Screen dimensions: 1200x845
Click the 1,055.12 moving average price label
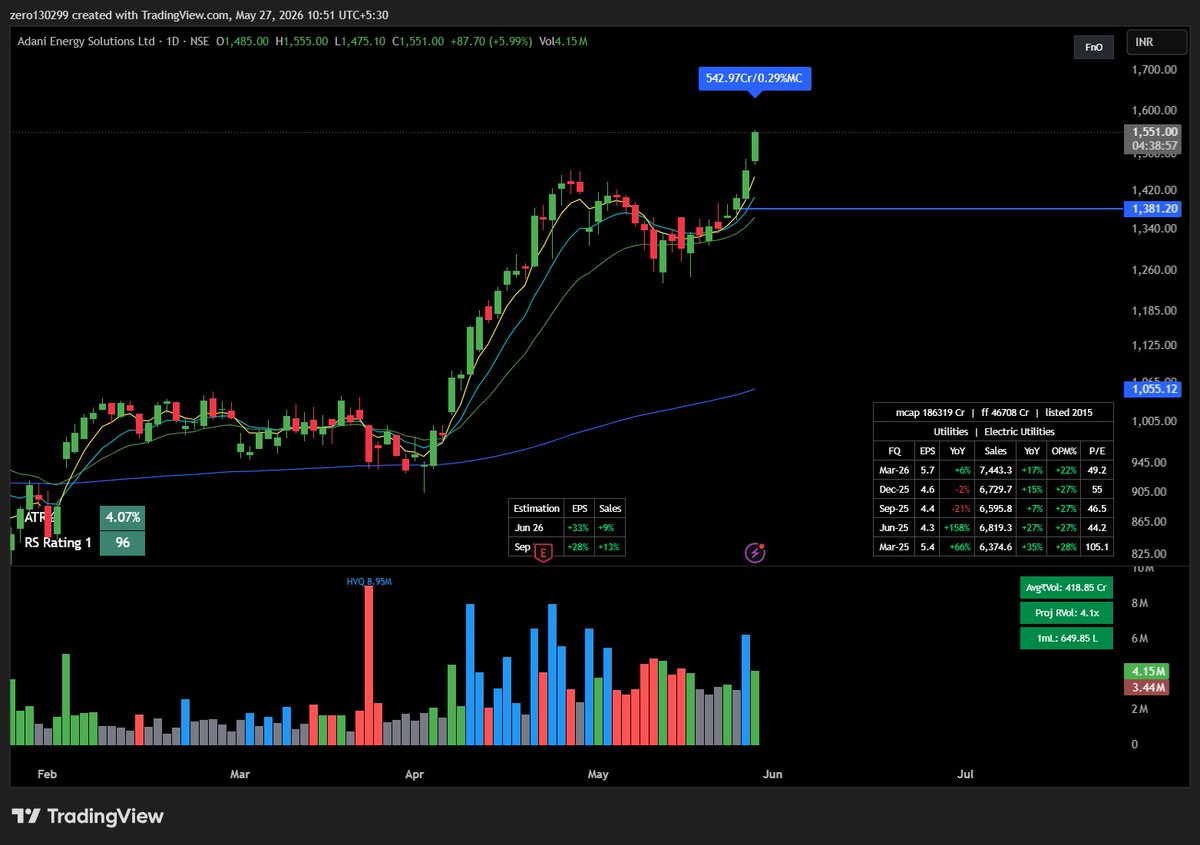1152,388
